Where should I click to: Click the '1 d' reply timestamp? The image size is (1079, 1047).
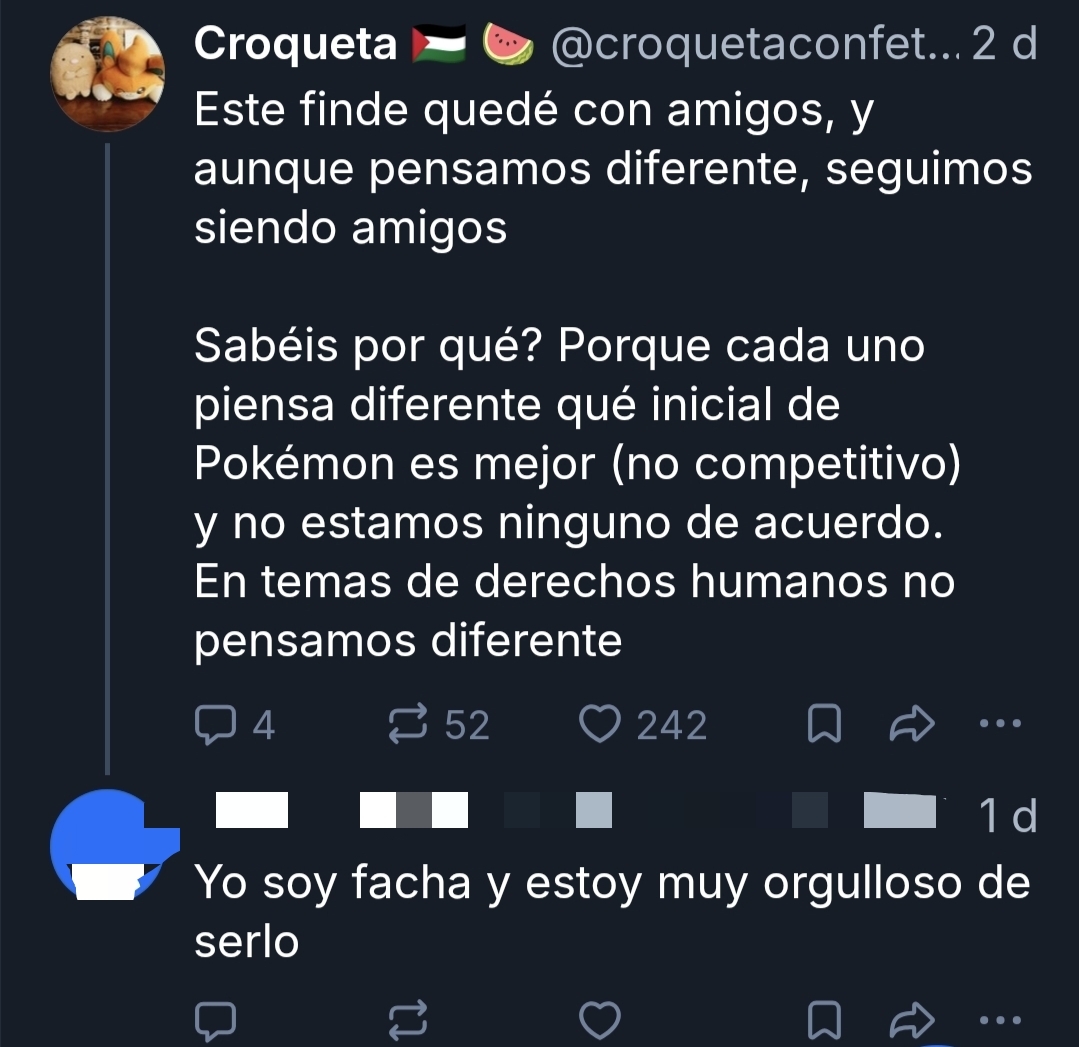[1006, 817]
